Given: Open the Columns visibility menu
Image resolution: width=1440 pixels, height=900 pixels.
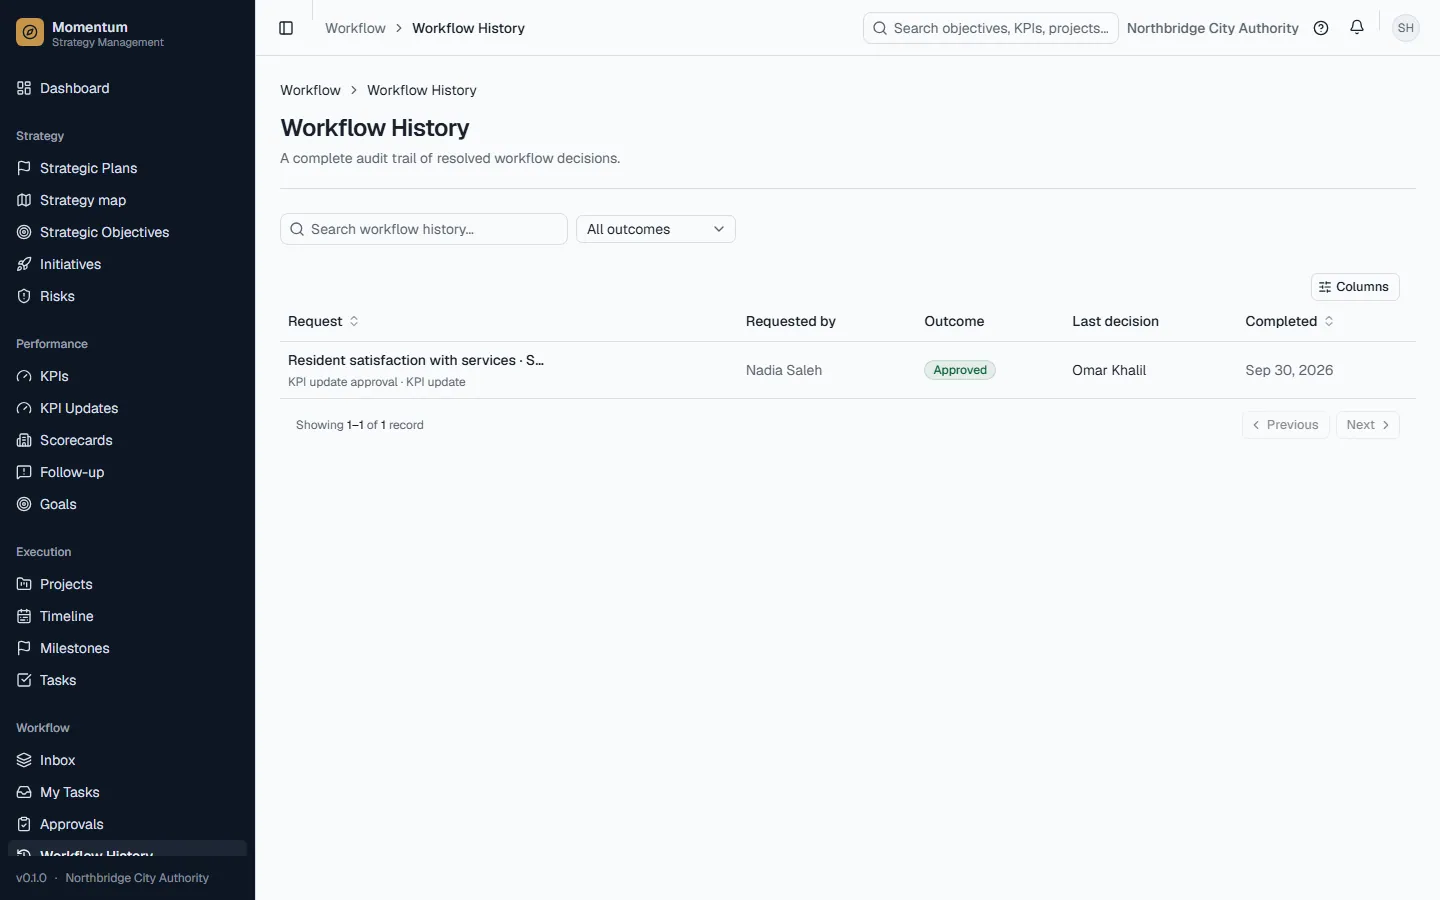Looking at the screenshot, I should 1355,287.
